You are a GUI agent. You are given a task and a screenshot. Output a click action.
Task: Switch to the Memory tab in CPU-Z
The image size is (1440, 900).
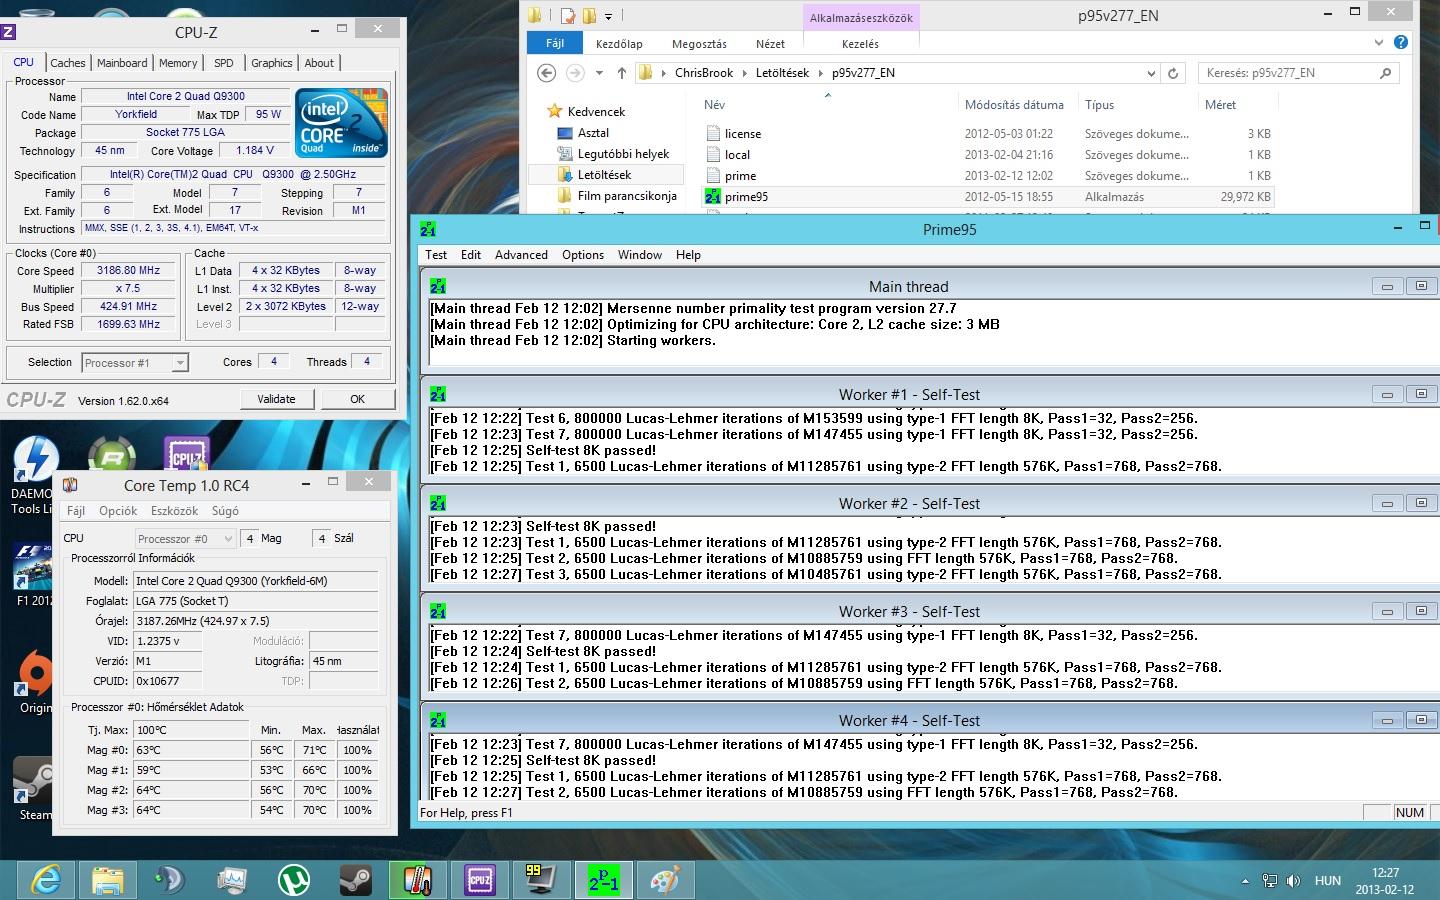point(178,63)
